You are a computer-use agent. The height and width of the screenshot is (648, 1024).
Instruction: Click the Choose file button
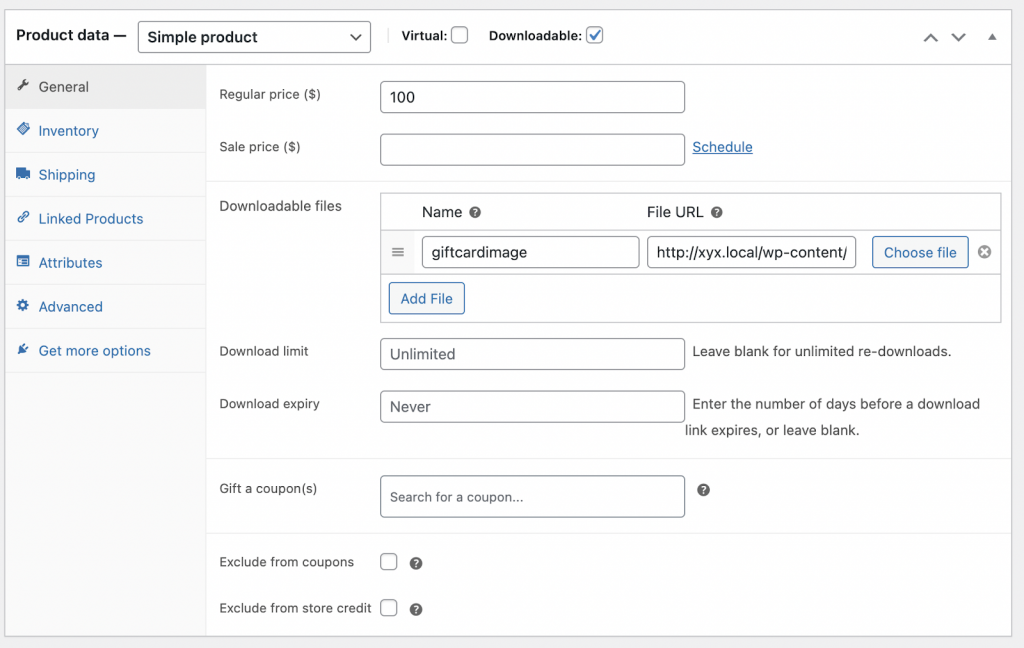[x=920, y=252]
